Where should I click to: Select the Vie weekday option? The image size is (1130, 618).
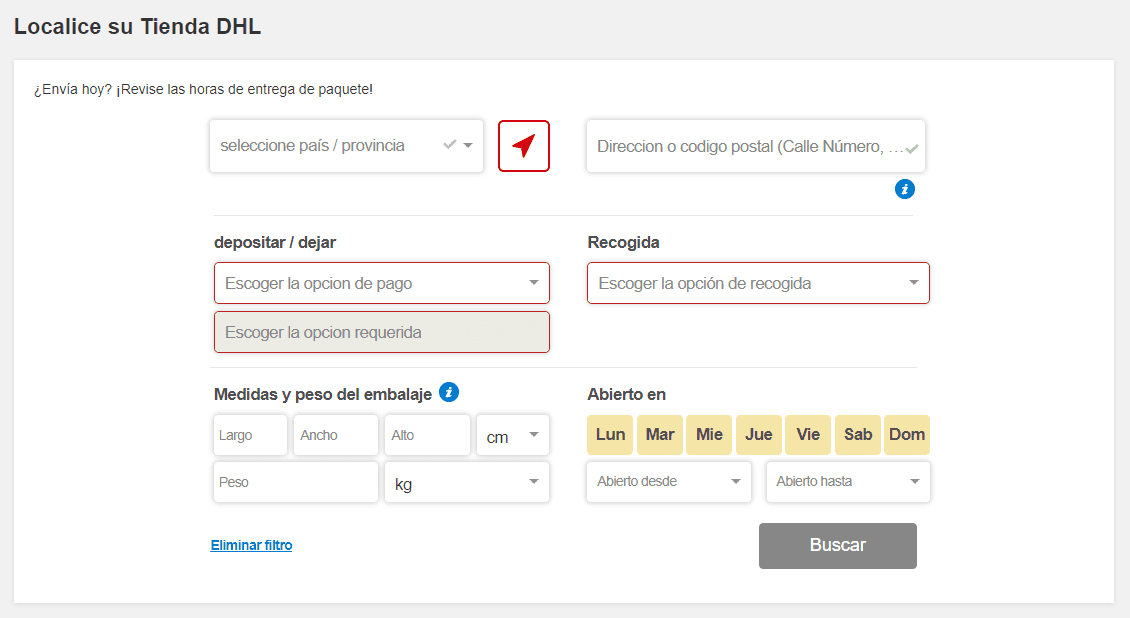[807, 434]
